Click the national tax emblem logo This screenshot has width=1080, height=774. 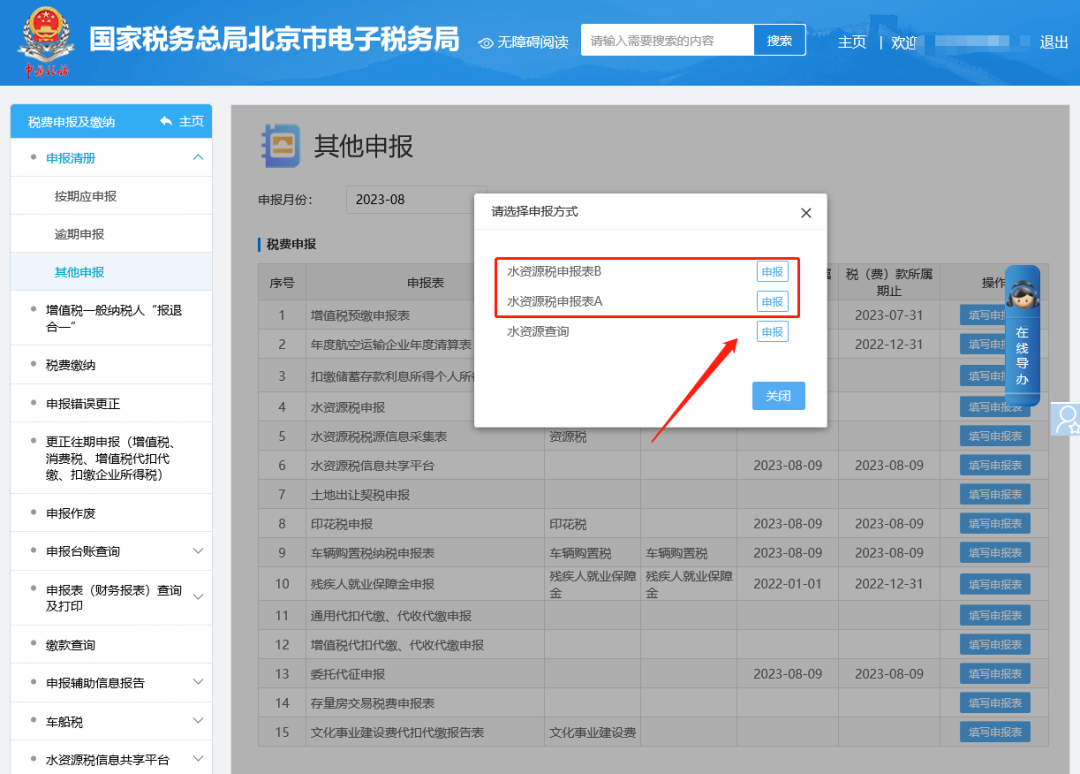tap(47, 41)
